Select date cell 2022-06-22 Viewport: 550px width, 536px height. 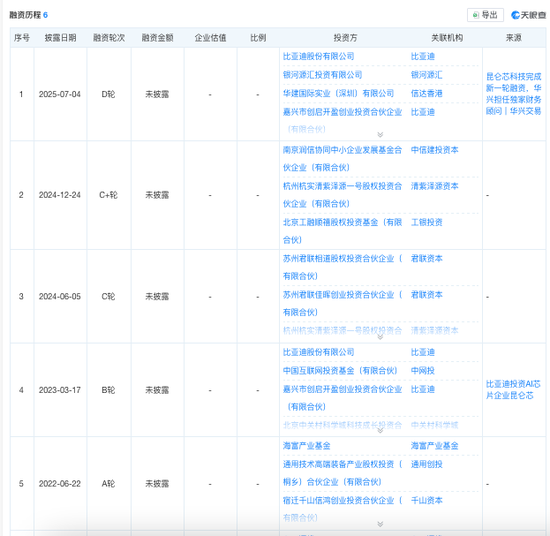coord(60,484)
